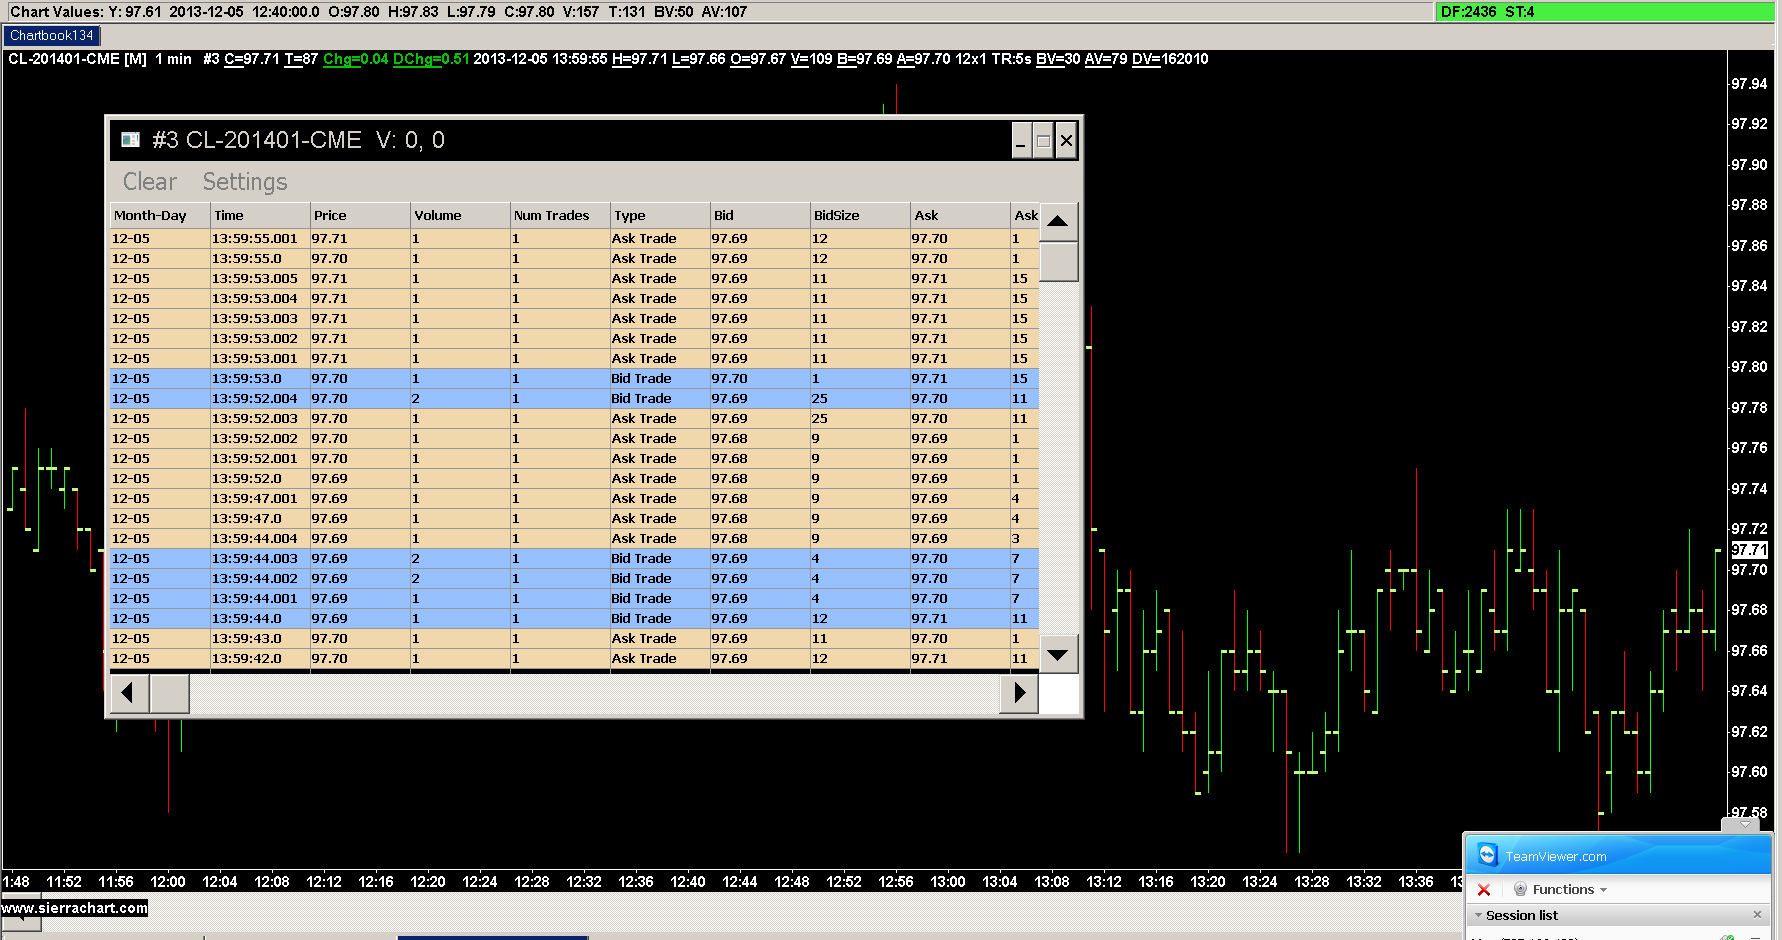Image resolution: width=1782 pixels, height=940 pixels.
Task: Maximize the #3 CL-201401-CME window
Action: pos(1044,141)
